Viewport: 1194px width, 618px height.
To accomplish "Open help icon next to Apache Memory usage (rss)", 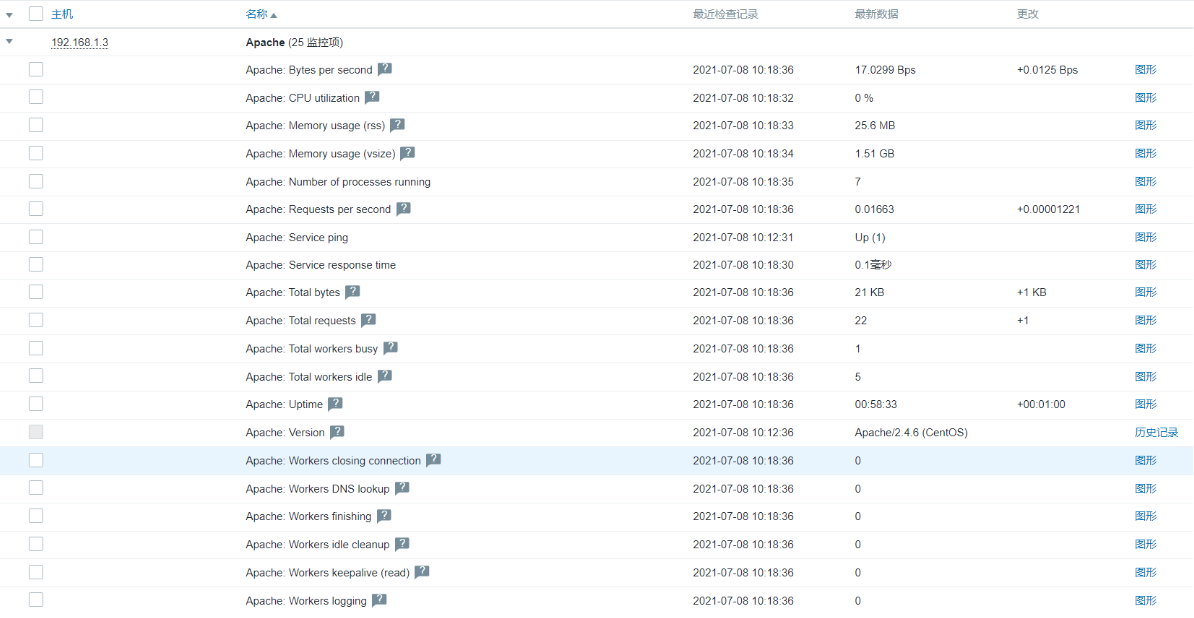I will pos(397,125).
